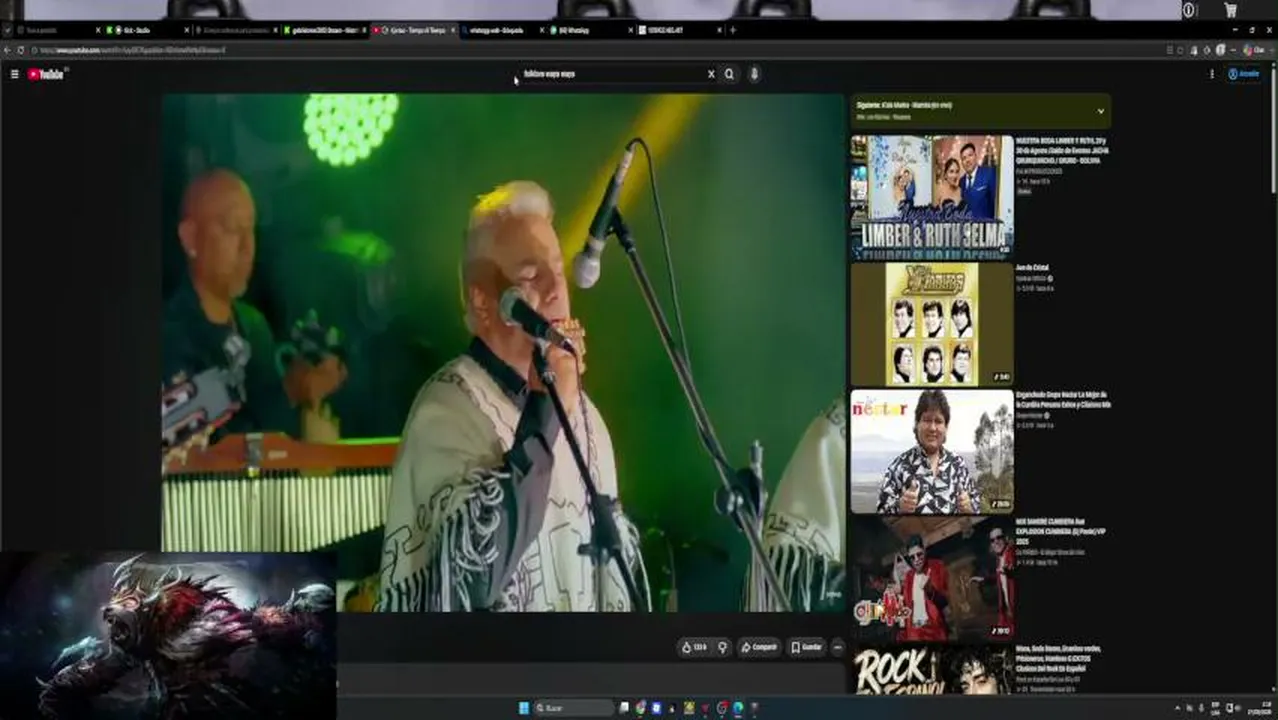Click the taskbar Buscar search box

click(574, 708)
